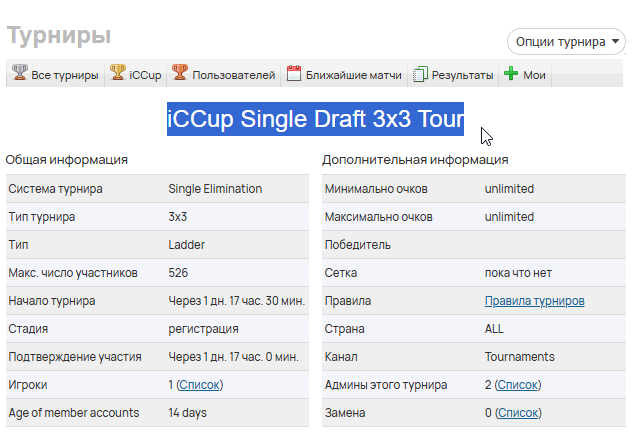Click the Подтверждение участия label
The height and width of the screenshot is (439, 644).
75,357
